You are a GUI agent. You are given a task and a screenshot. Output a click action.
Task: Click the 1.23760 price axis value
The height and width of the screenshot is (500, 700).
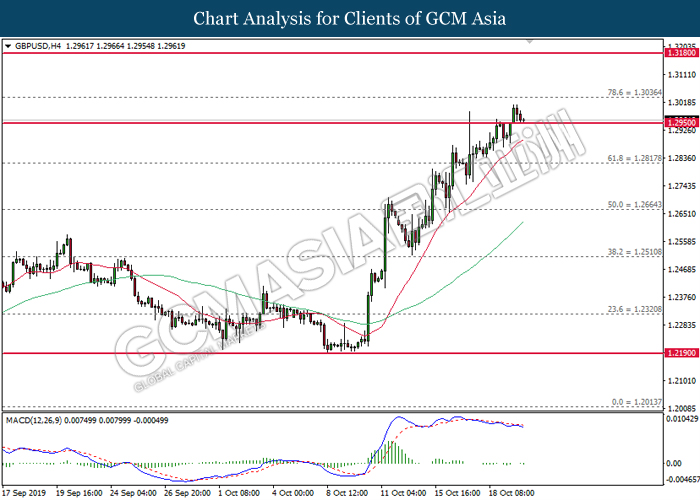point(682,297)
